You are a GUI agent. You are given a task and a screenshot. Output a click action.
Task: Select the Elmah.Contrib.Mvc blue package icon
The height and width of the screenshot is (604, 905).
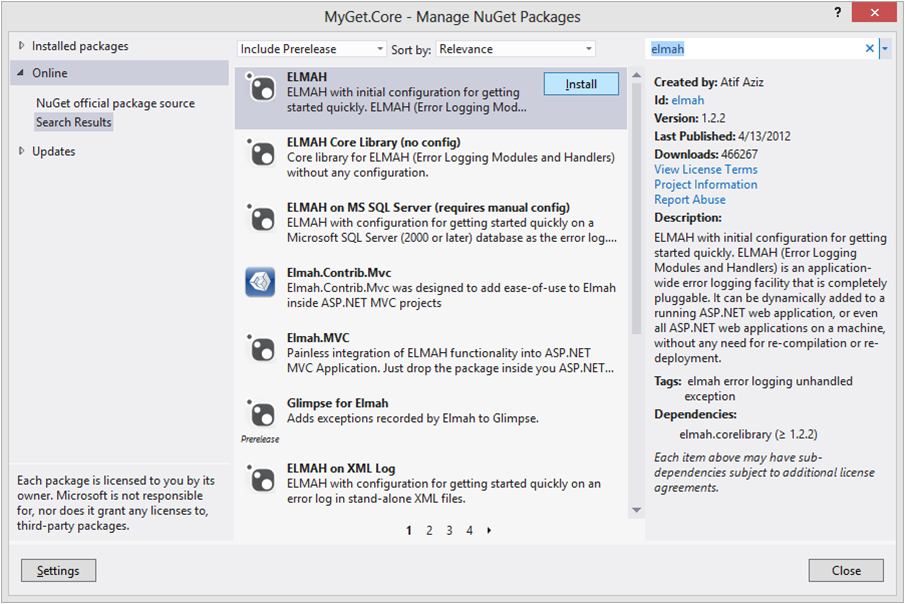260,282
